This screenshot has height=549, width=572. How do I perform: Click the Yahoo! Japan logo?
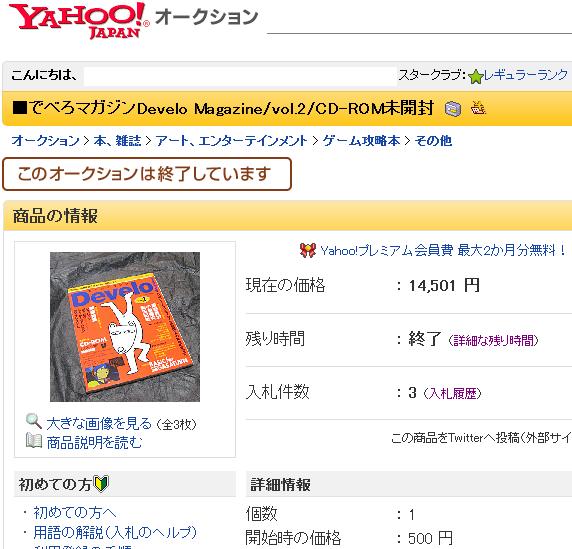[x=79, y=20]
